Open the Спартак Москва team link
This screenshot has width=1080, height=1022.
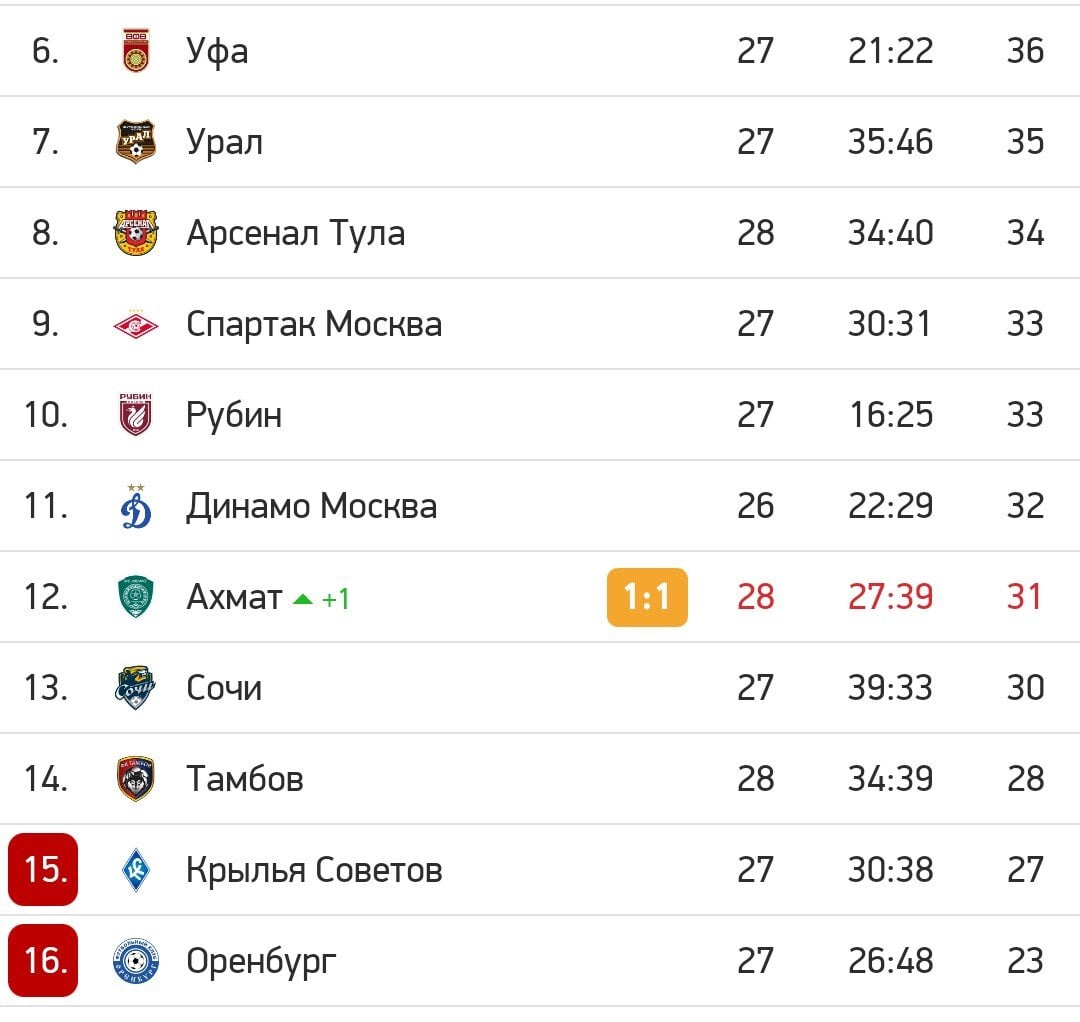click(314, 324)
